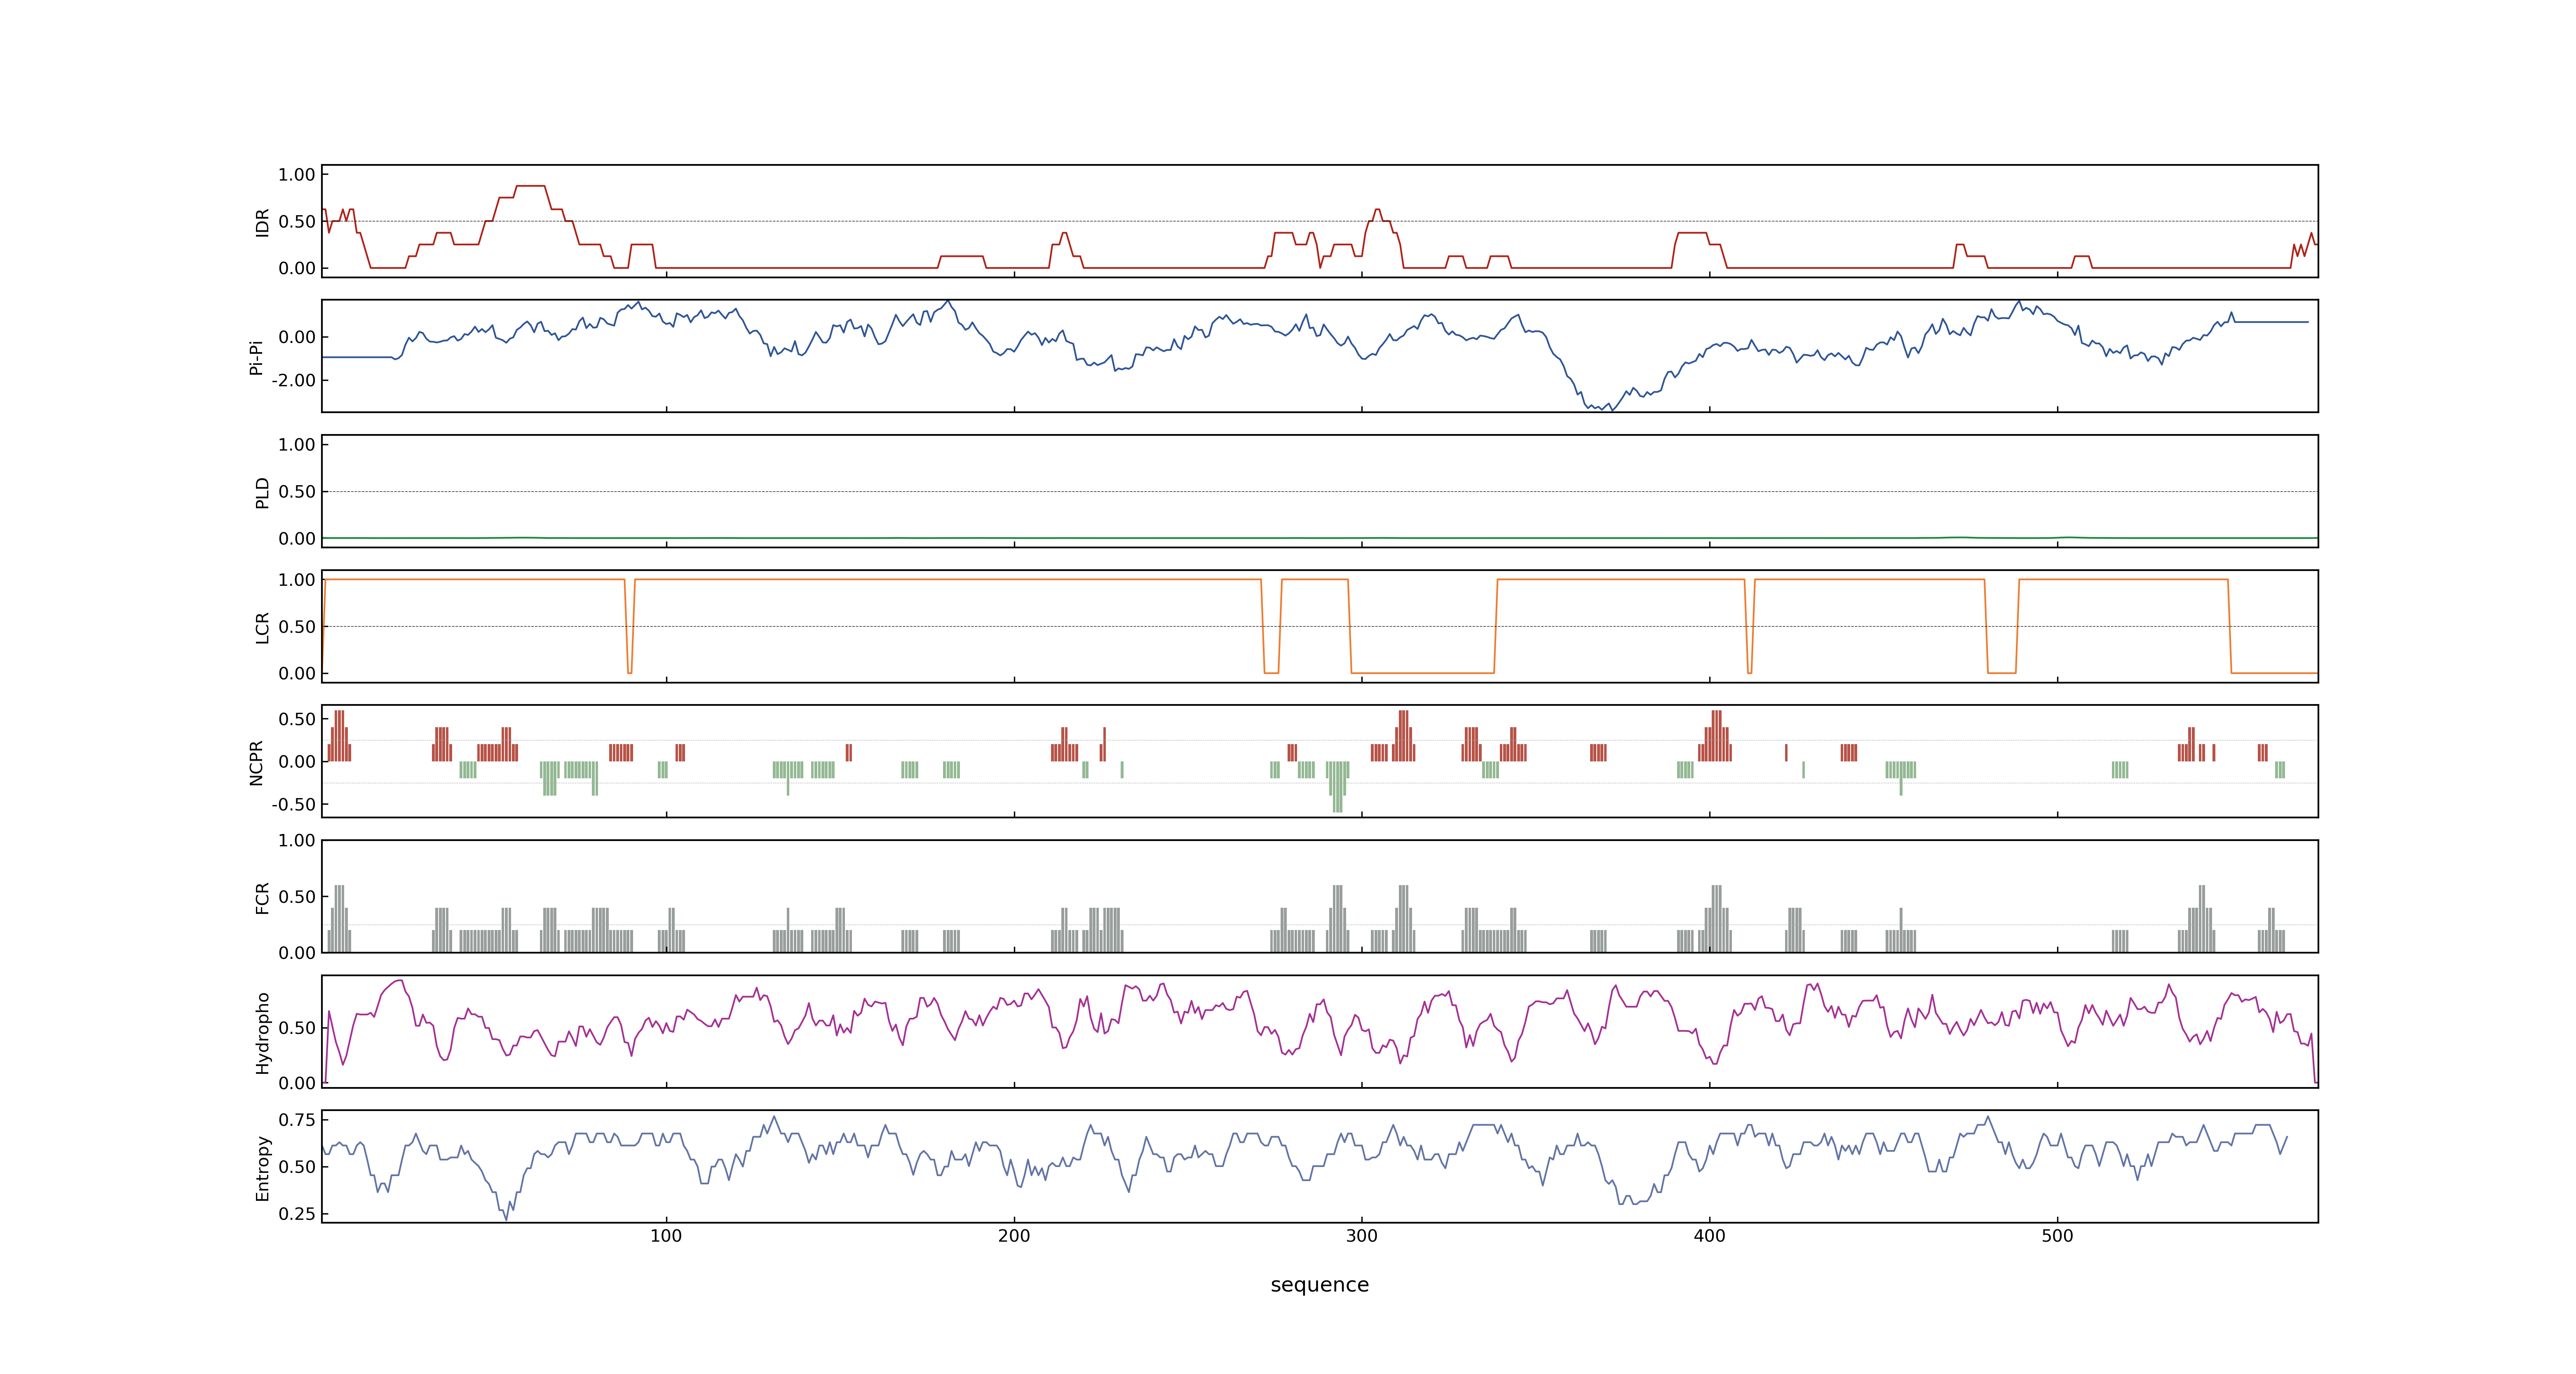Click the -2.00 tick on Pi-Pi axis
This screenshot has width=2576, height=1374.
293,381
